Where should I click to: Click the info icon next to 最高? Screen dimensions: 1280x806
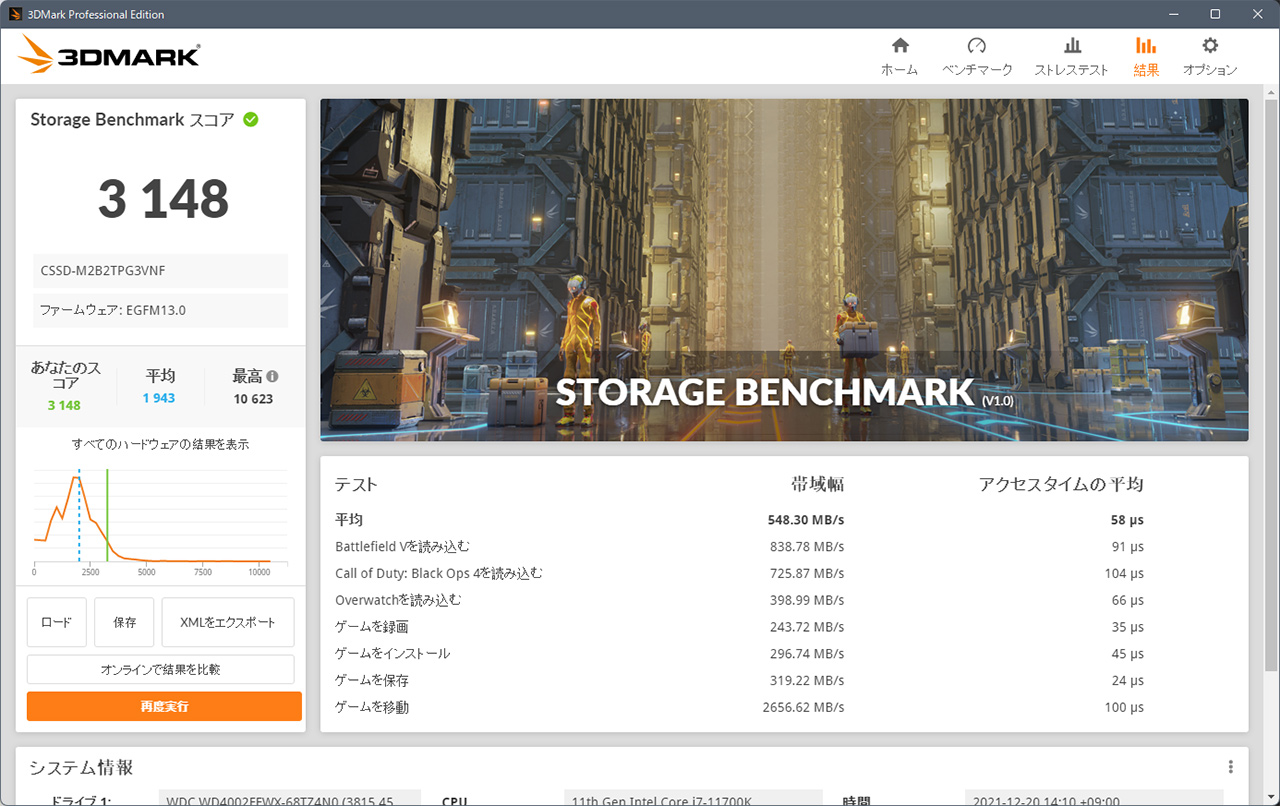click(272, 377)
